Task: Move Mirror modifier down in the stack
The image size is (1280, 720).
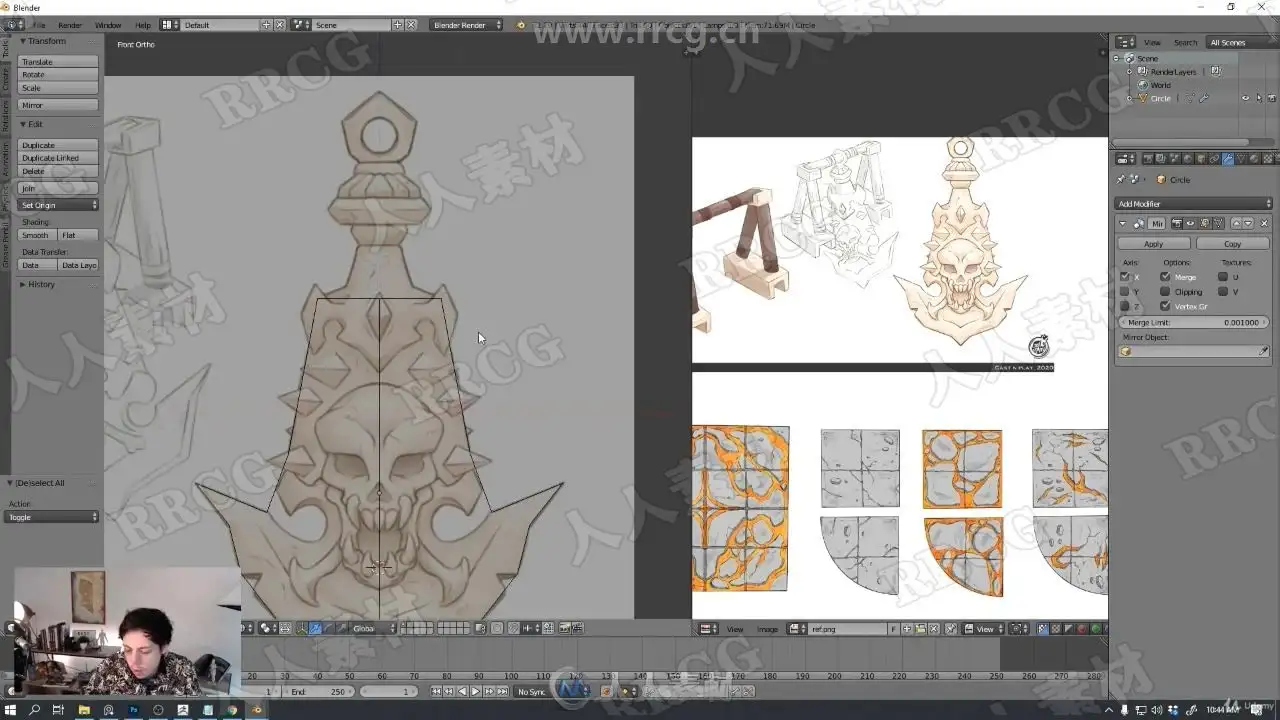Action: click(1248, 223)
